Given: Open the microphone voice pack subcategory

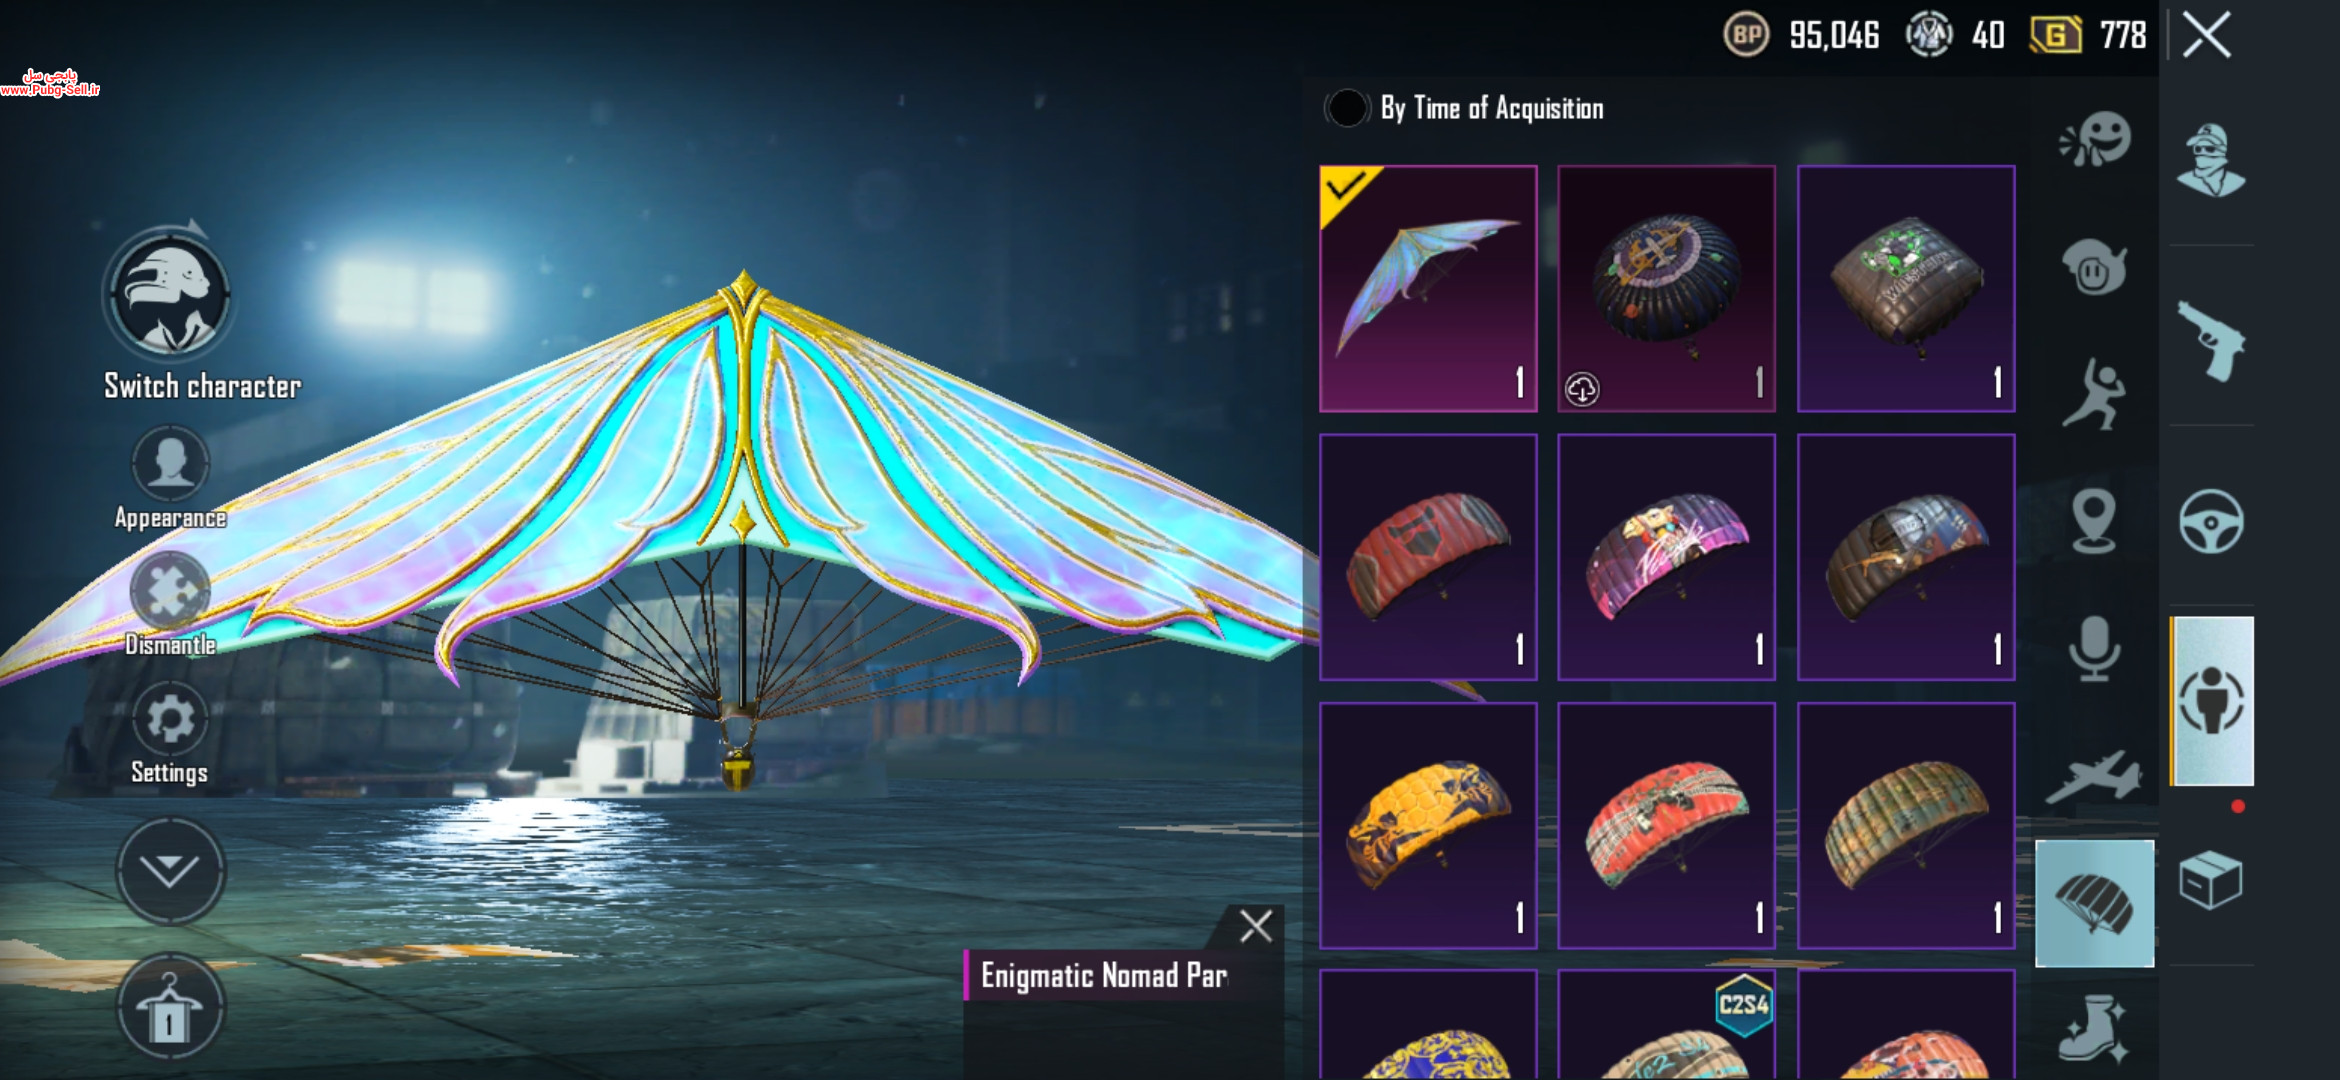Looking at the screenshot, I should (2094, 649).
